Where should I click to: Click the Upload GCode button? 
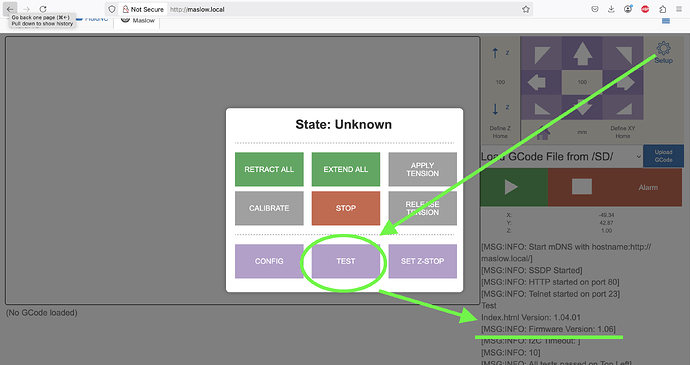click(663, 156)
